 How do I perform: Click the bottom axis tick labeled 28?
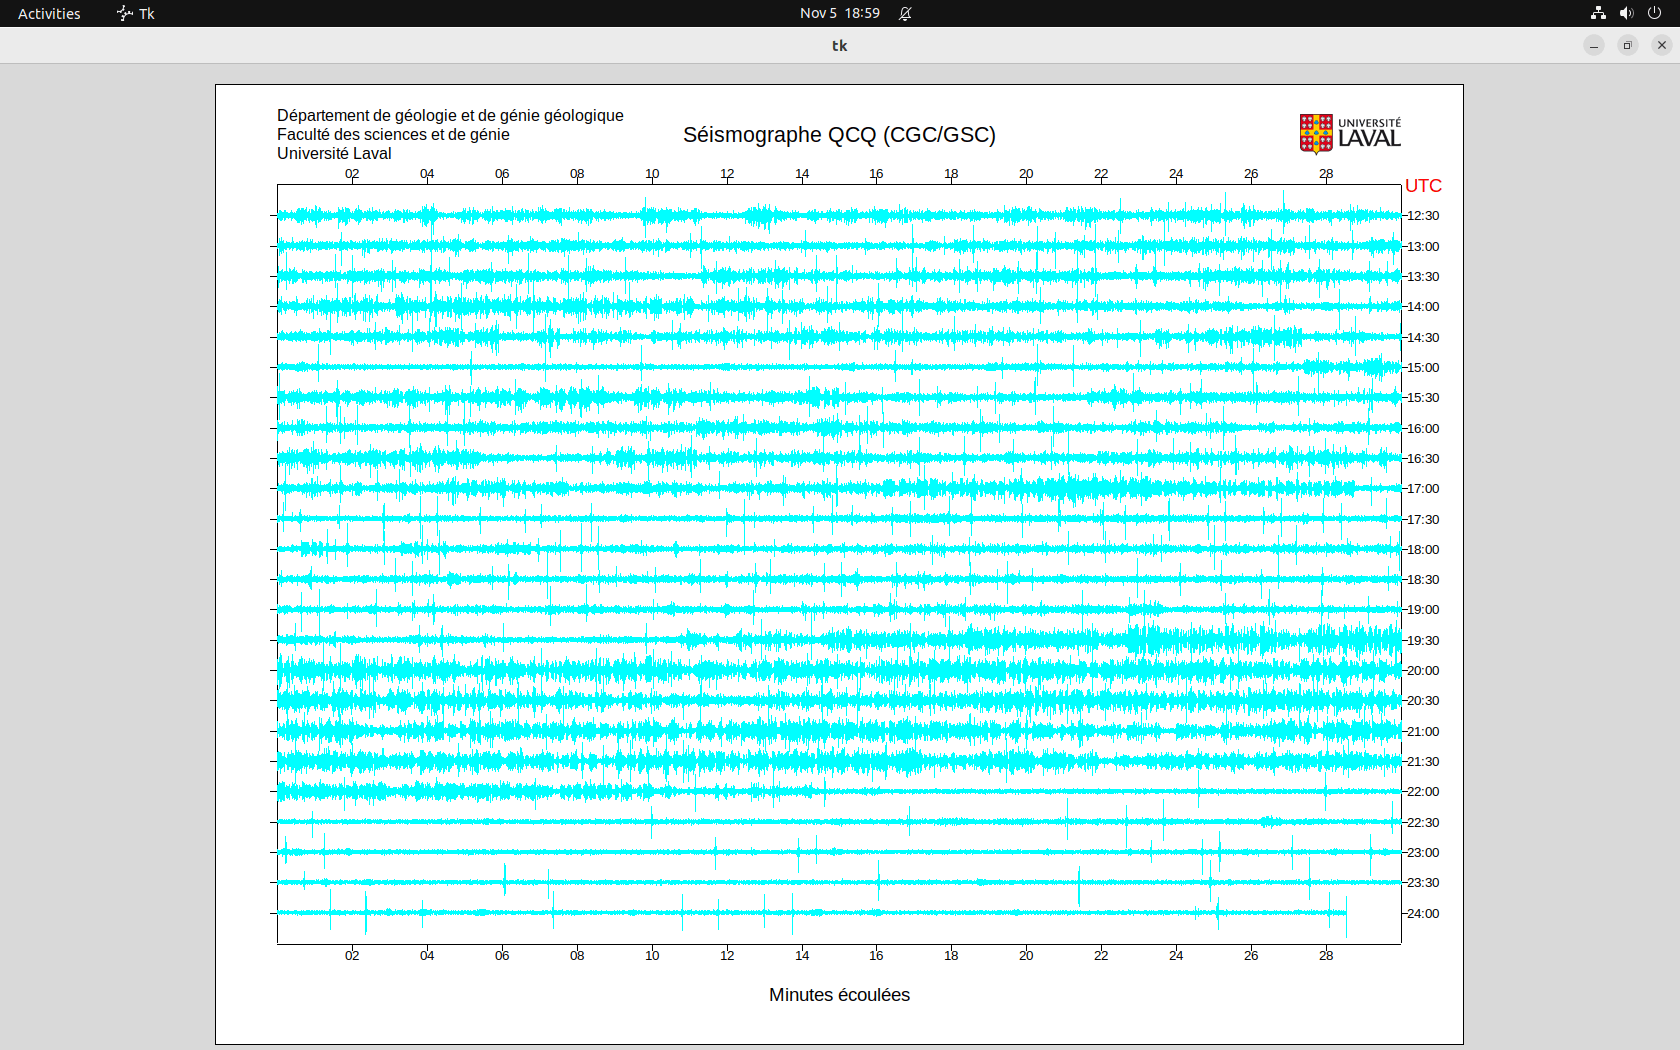1326,956
